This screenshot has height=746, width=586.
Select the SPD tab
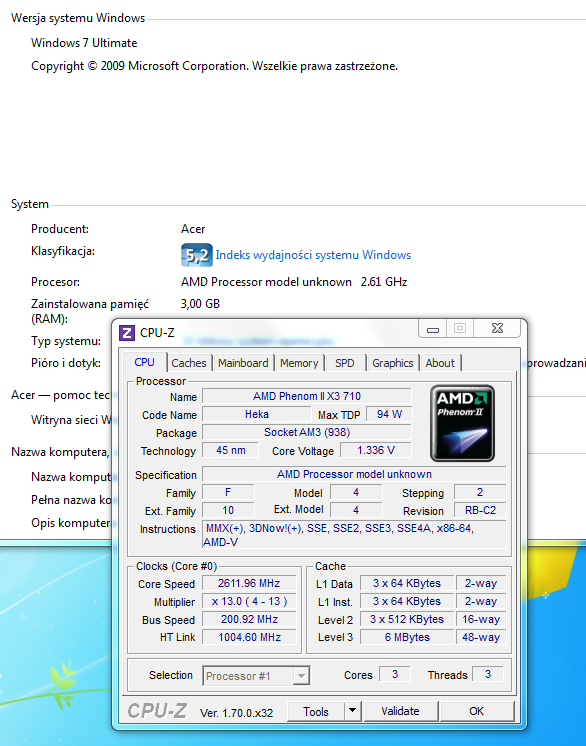pos(344,363)
